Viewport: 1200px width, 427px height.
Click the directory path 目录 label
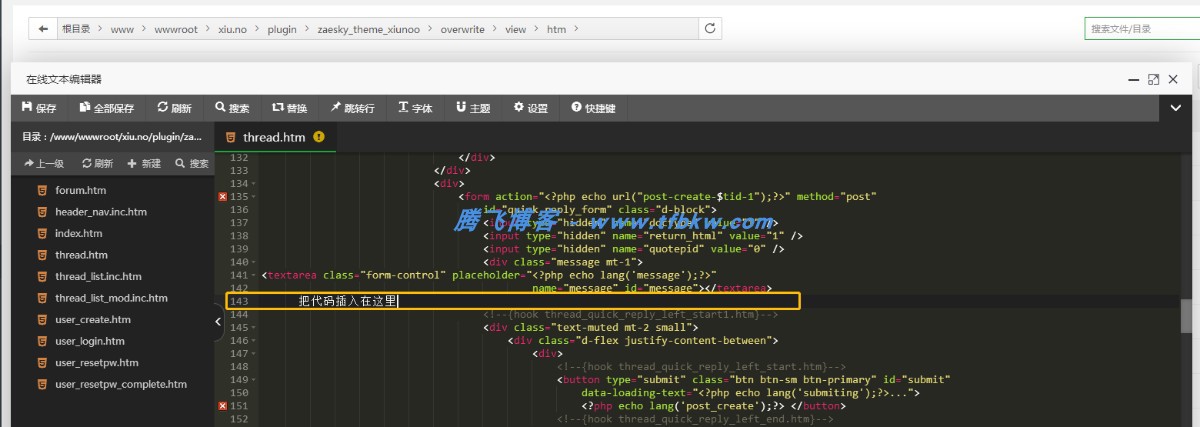[x=112, y=136]
